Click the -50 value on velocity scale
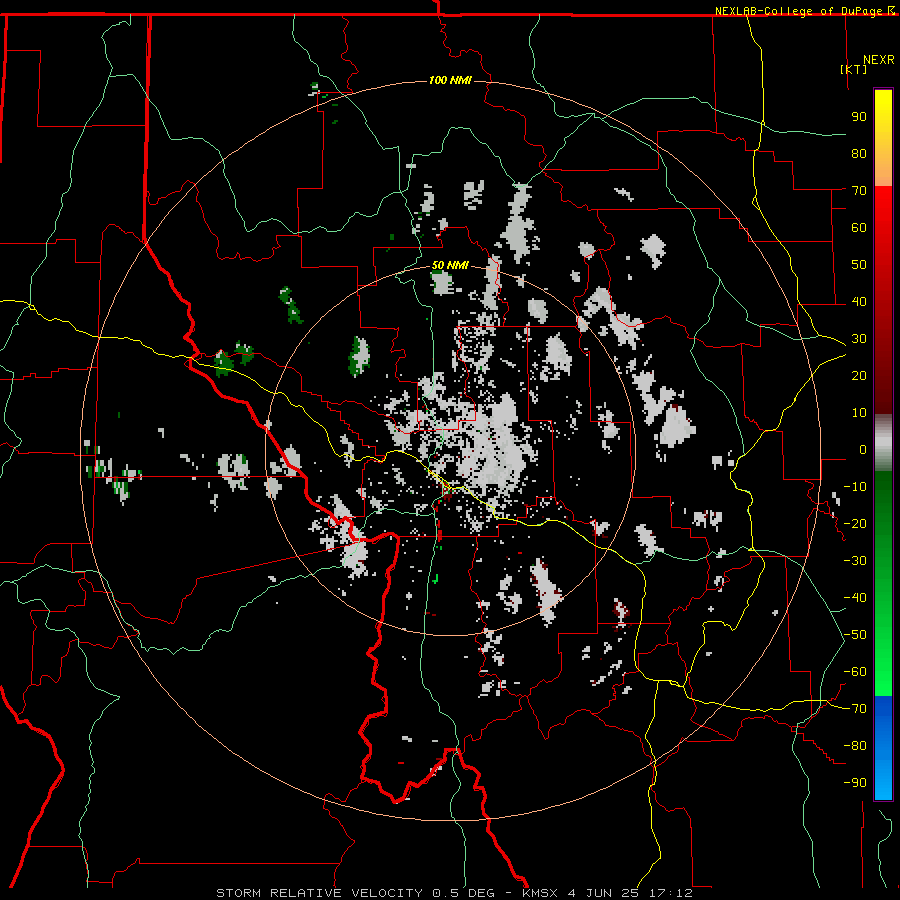Screen dimensions: 900x900 (x=855, y=635)
